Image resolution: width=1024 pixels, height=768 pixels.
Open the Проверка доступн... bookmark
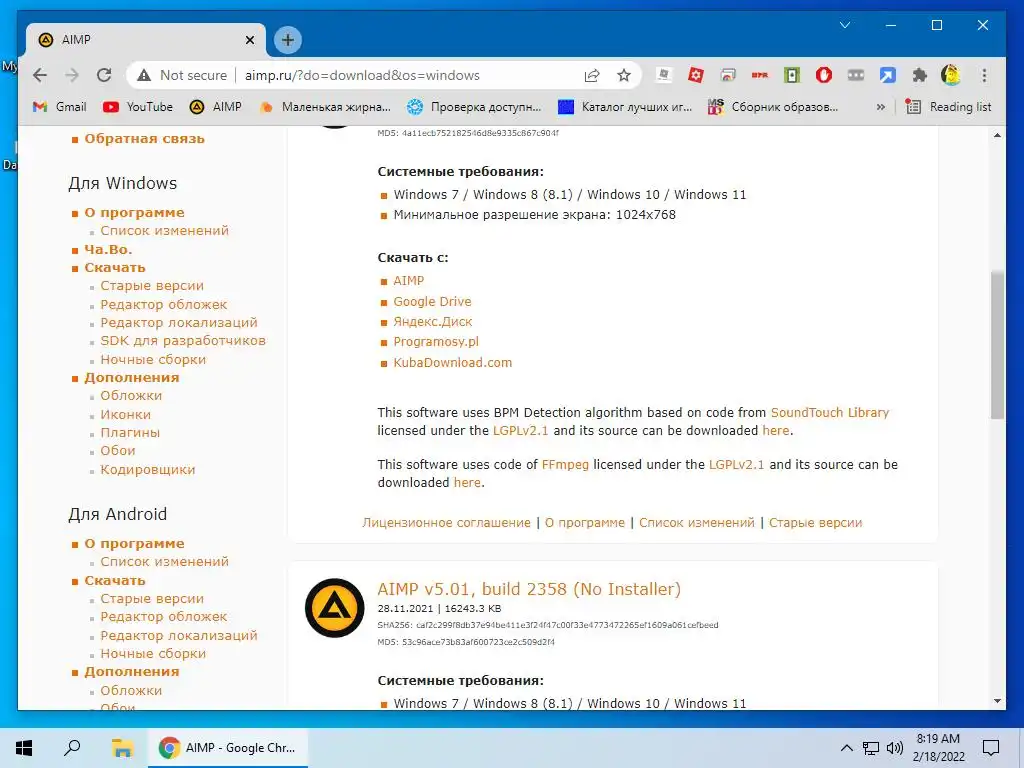pos(473,106)
